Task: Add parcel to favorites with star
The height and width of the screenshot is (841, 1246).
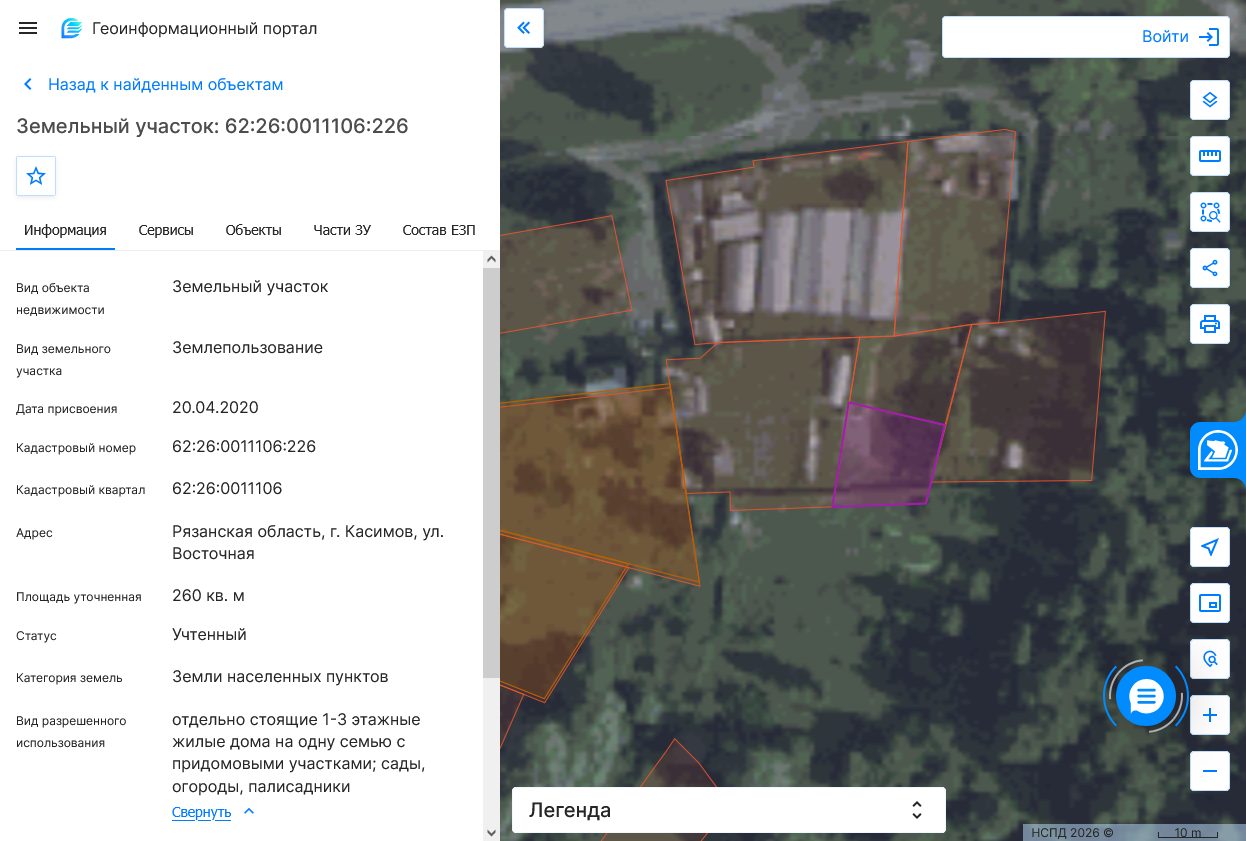Action: coord(36,176)
